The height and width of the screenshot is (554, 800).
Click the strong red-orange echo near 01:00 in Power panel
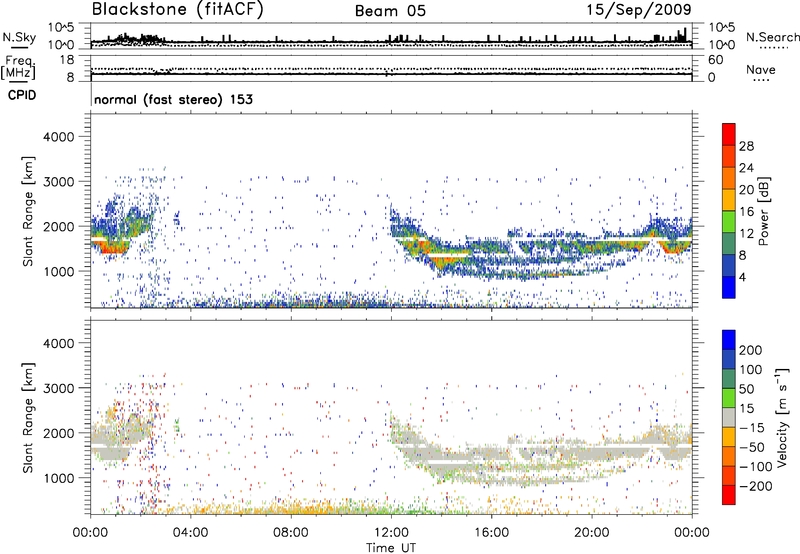point(113,247)
